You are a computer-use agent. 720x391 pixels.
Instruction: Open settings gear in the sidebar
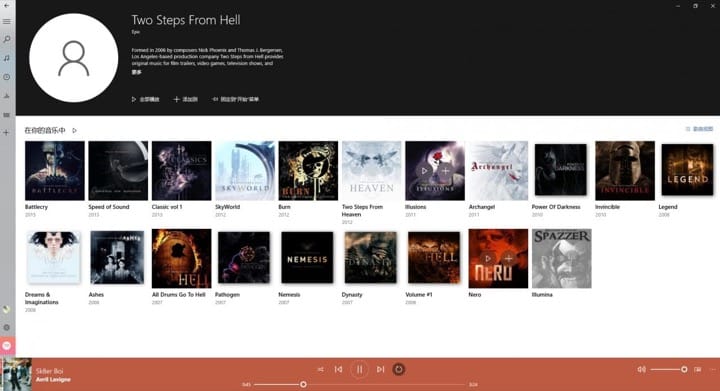6,328
